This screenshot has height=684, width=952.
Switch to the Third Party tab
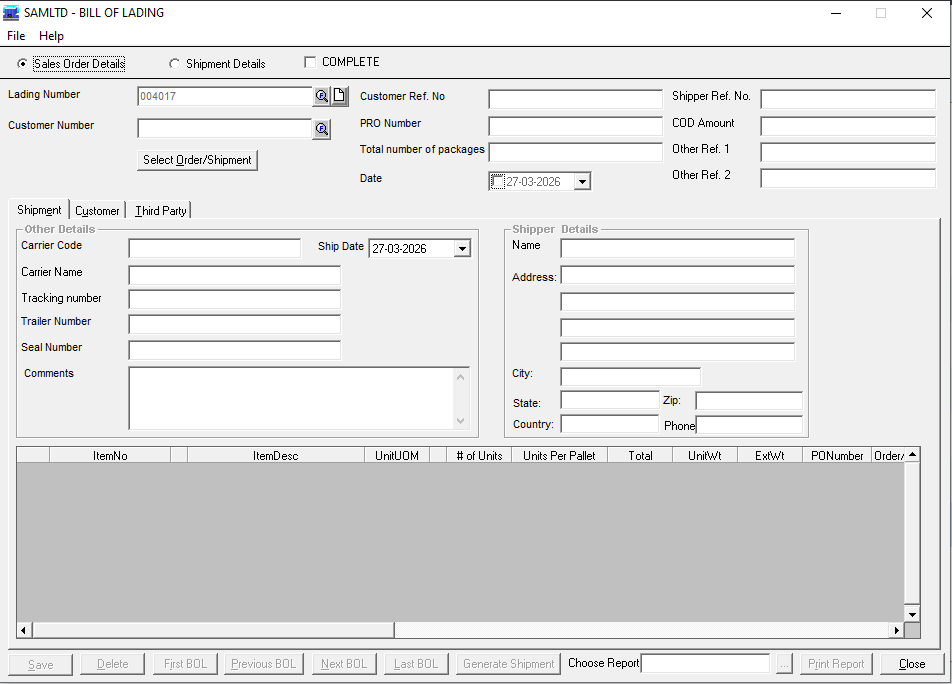161,211
